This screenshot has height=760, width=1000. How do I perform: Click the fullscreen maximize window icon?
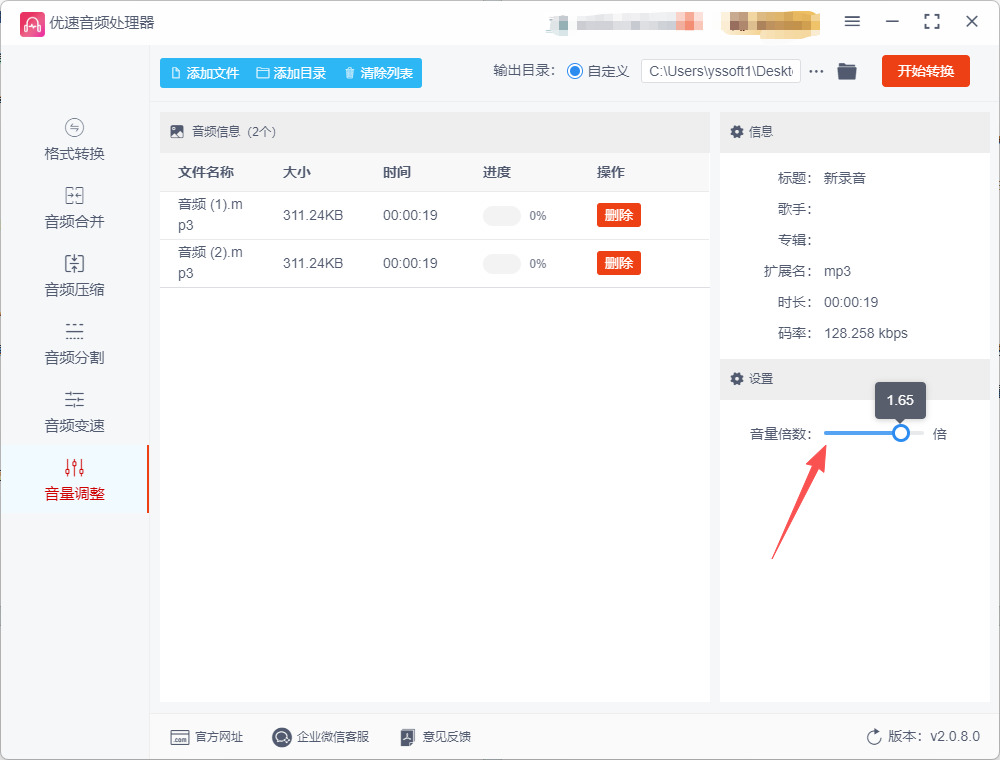(932, 22)
